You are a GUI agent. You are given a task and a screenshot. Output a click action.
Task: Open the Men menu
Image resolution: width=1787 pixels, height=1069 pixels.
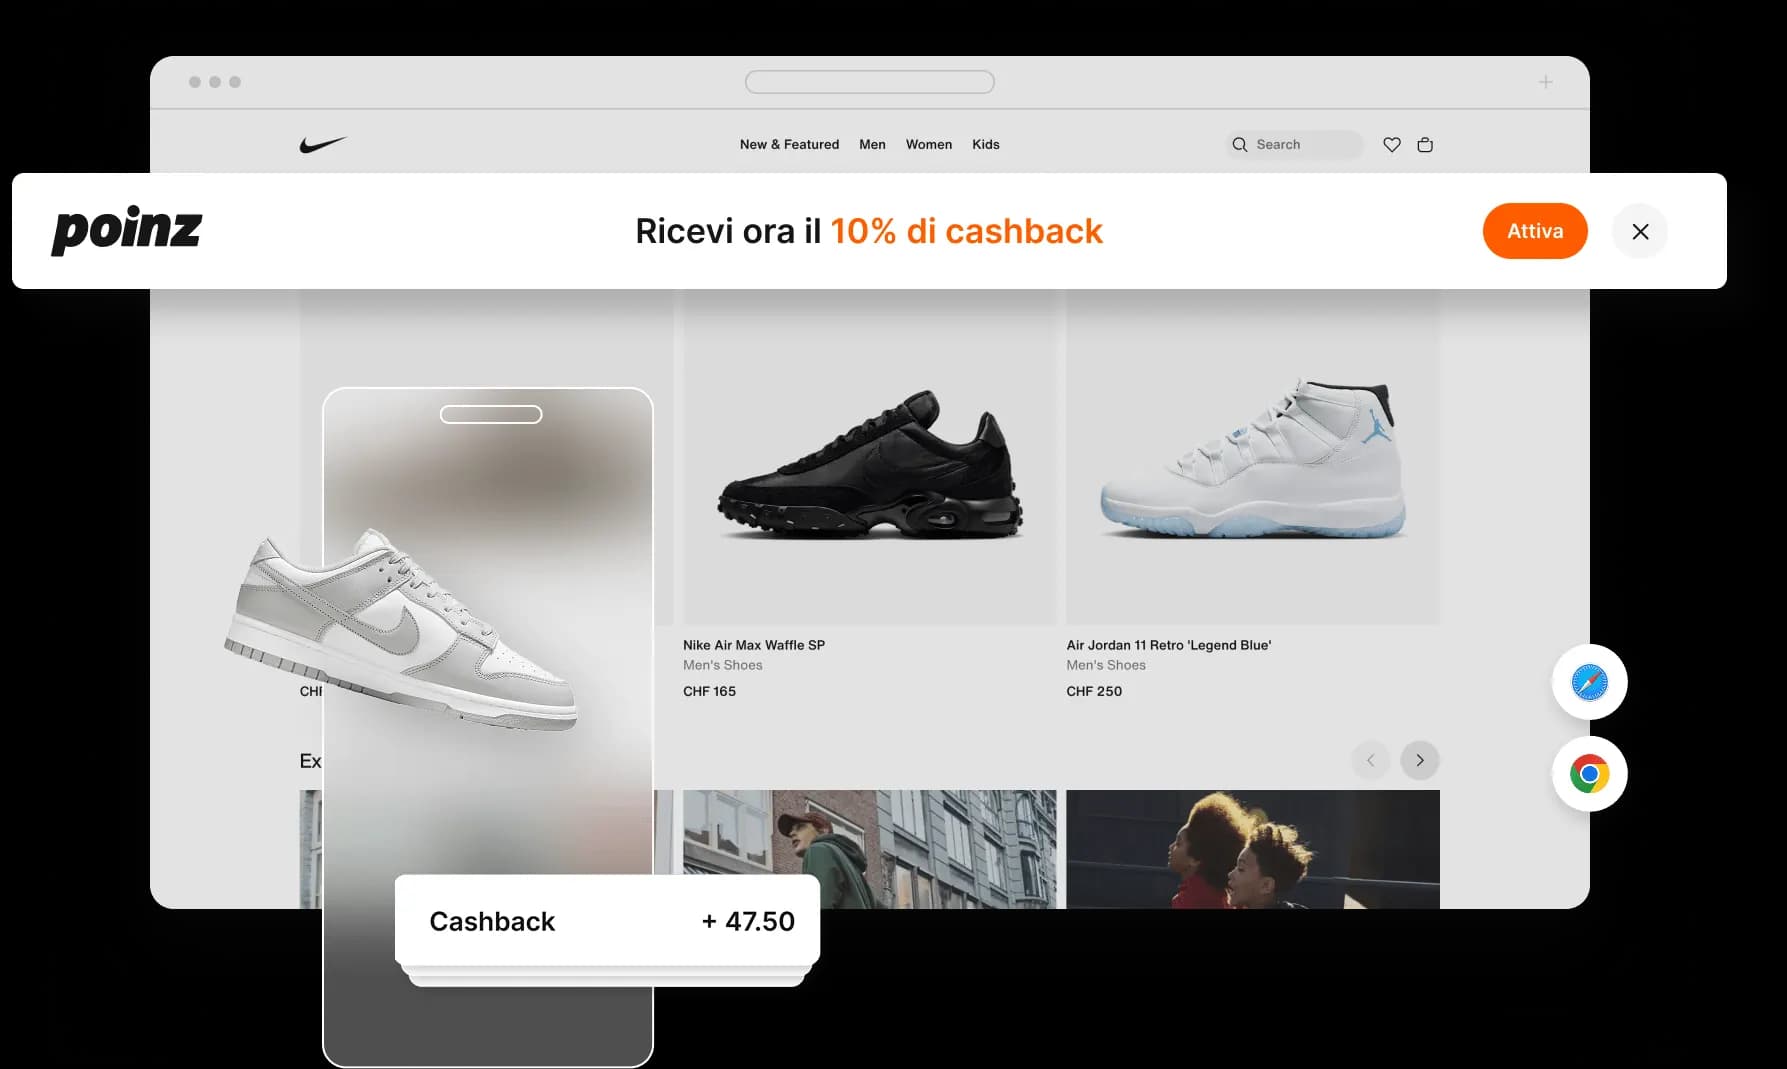[872, 145]
